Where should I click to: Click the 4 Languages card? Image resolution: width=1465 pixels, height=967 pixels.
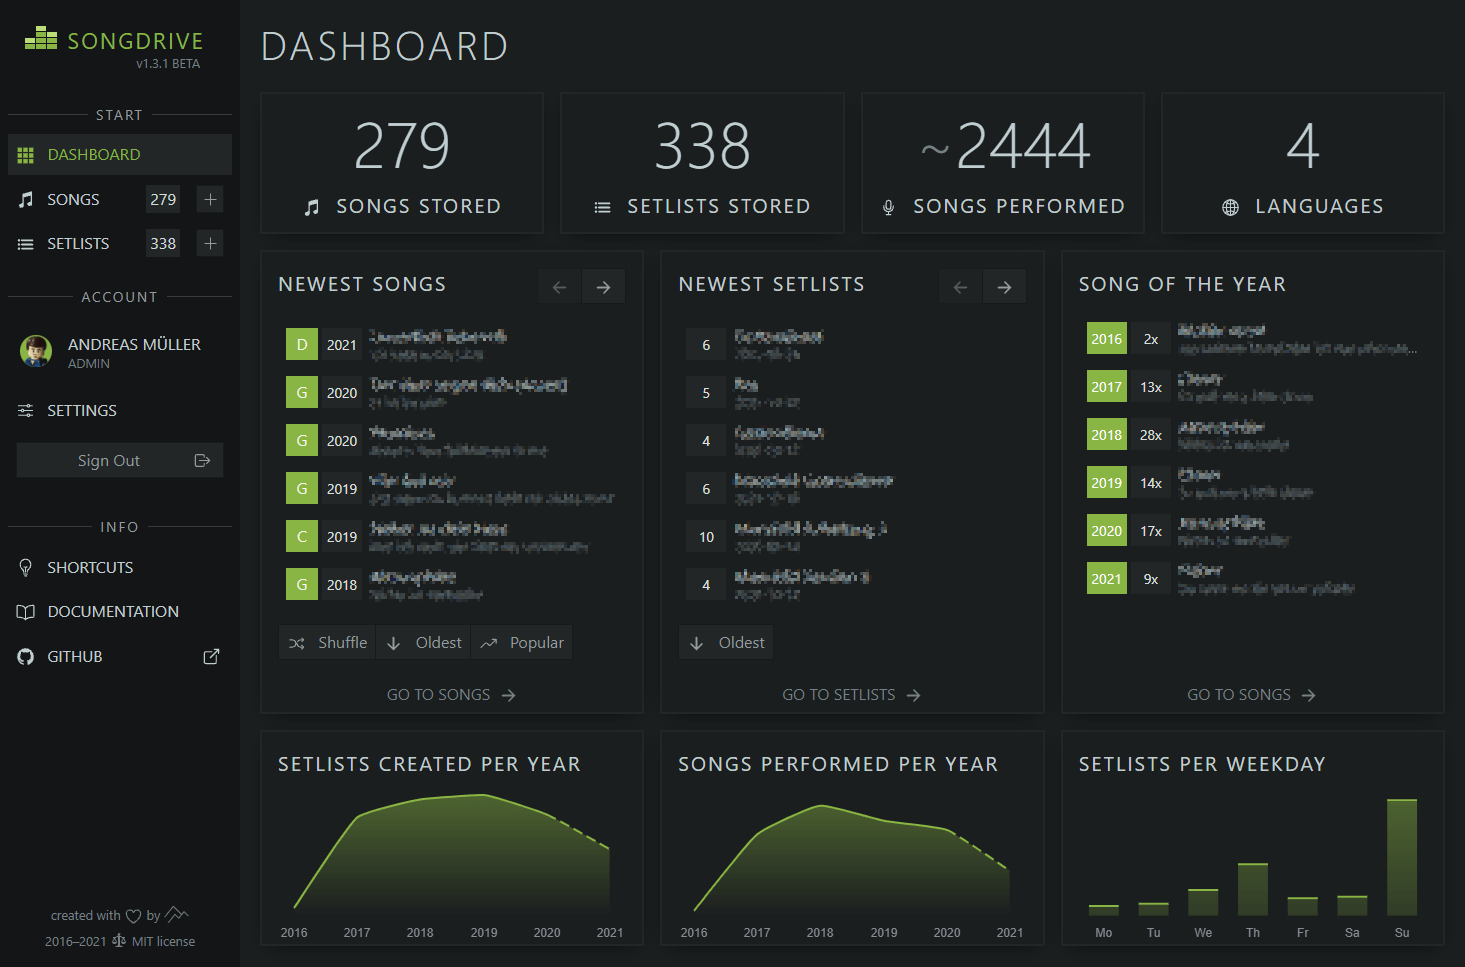point(1303,163)
